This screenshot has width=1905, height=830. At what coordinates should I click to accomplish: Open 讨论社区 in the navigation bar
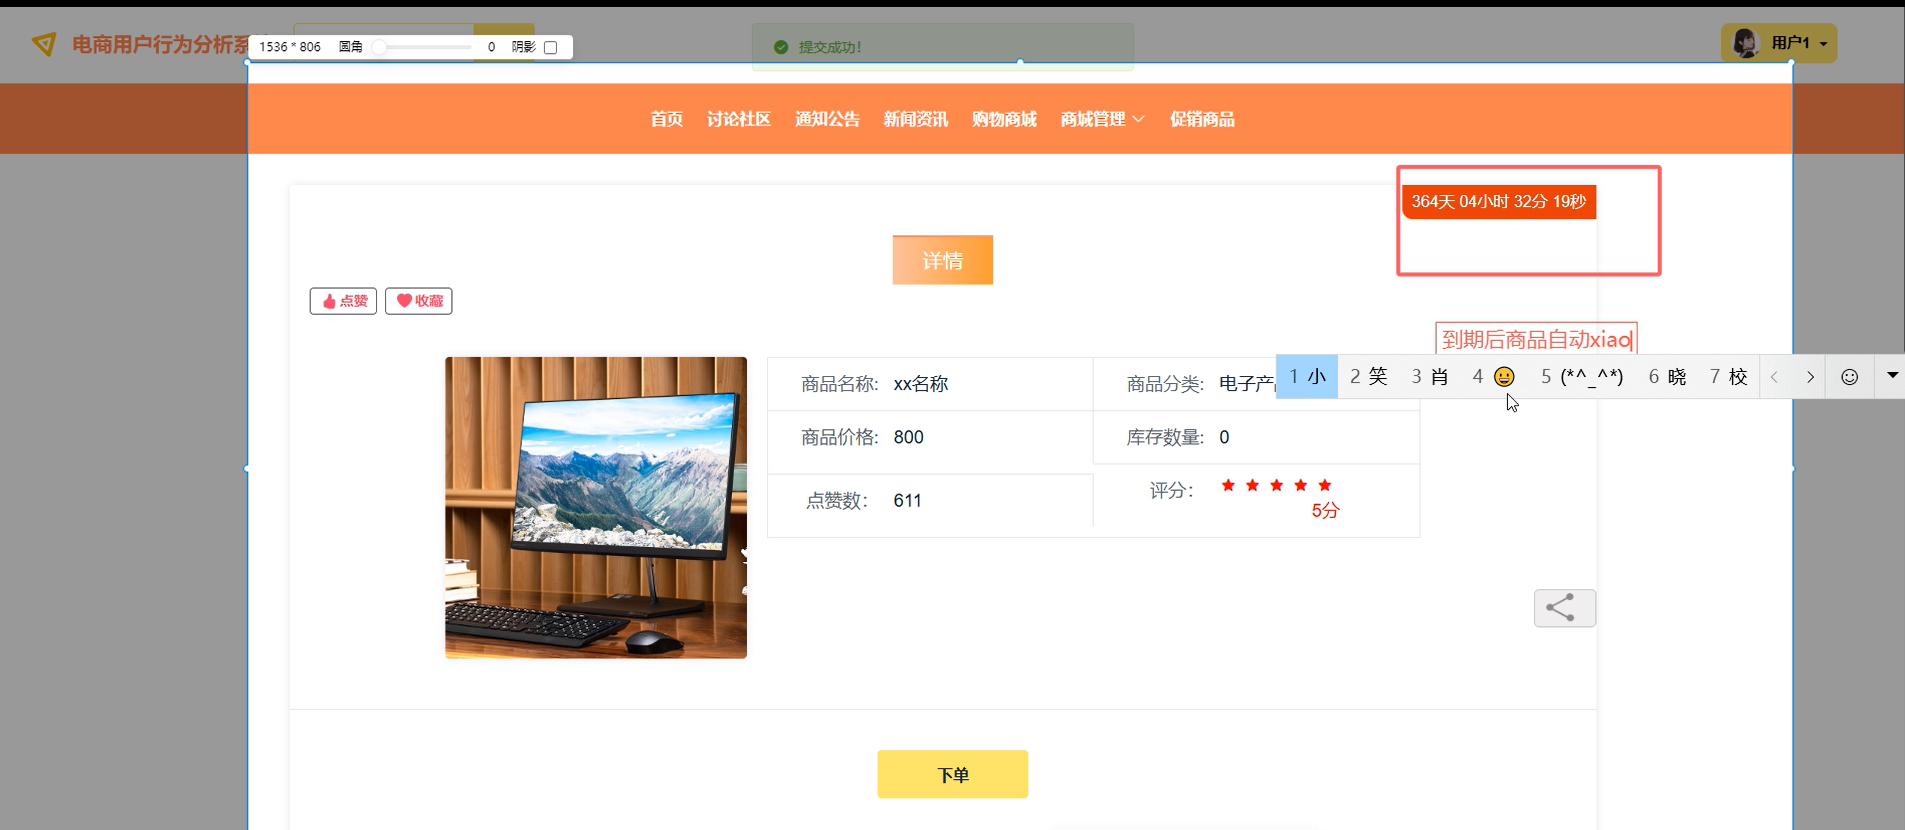(x=739, y=119)
